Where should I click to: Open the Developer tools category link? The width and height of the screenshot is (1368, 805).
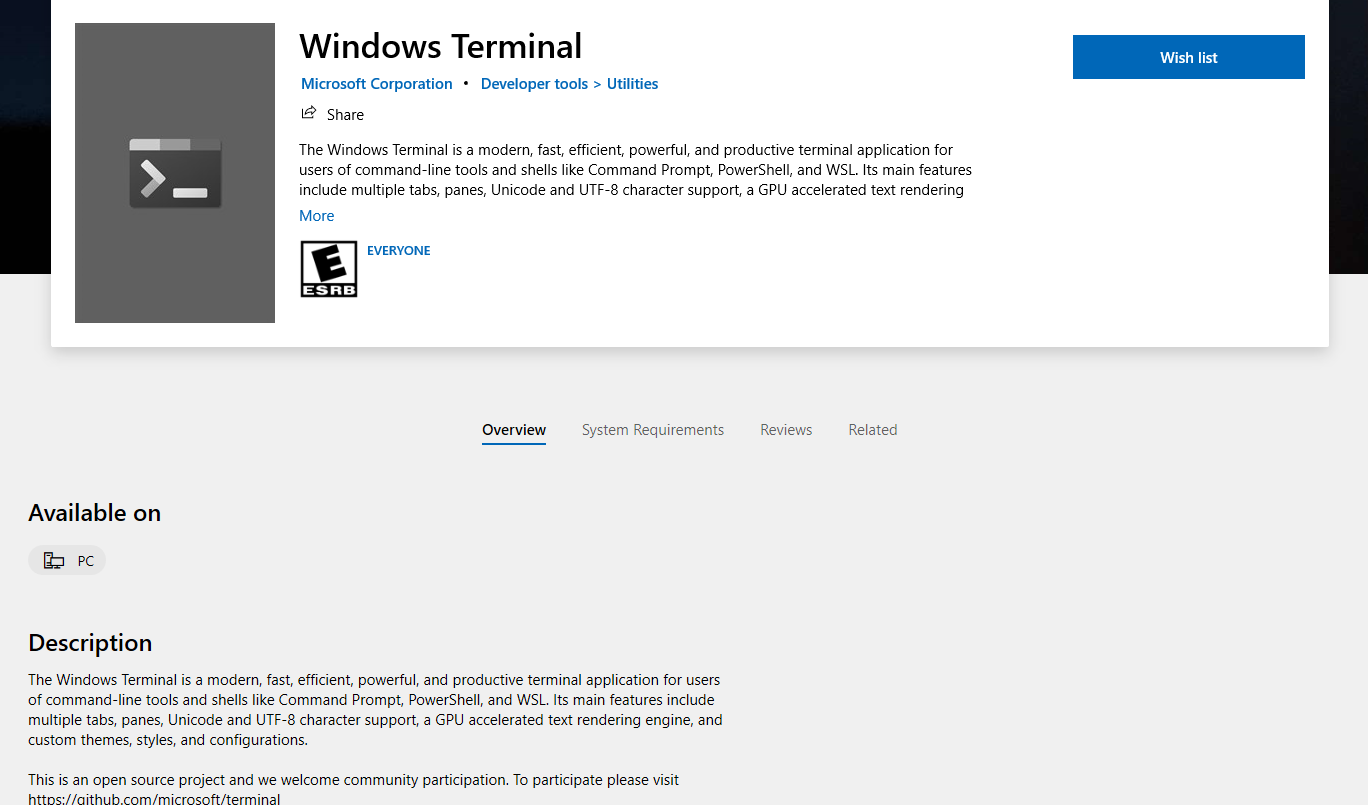point(534,84)
